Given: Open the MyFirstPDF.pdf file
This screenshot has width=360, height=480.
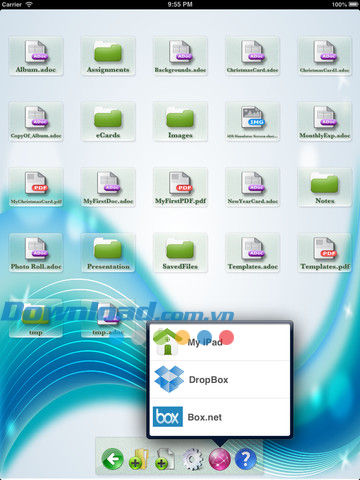Looking at the screenshot, I should 180,188.
